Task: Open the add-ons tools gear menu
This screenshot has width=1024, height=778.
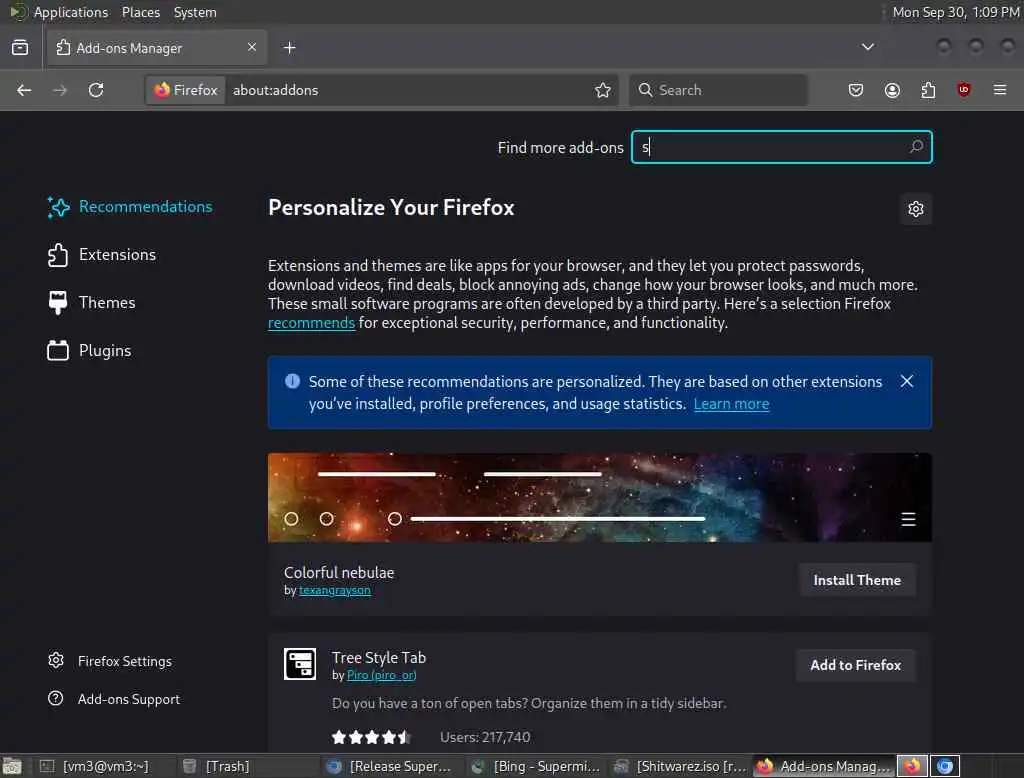Action: 916,209
